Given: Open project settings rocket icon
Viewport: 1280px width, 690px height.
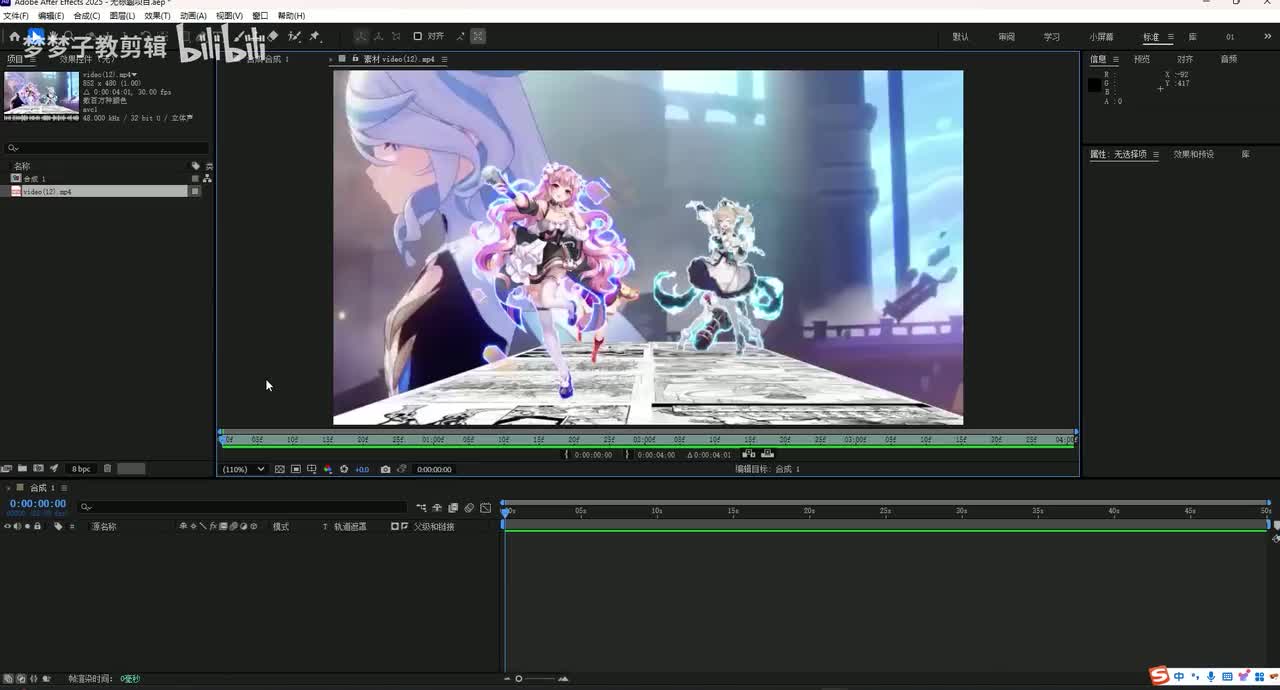Looking at the screenshot, I should 54,468.
